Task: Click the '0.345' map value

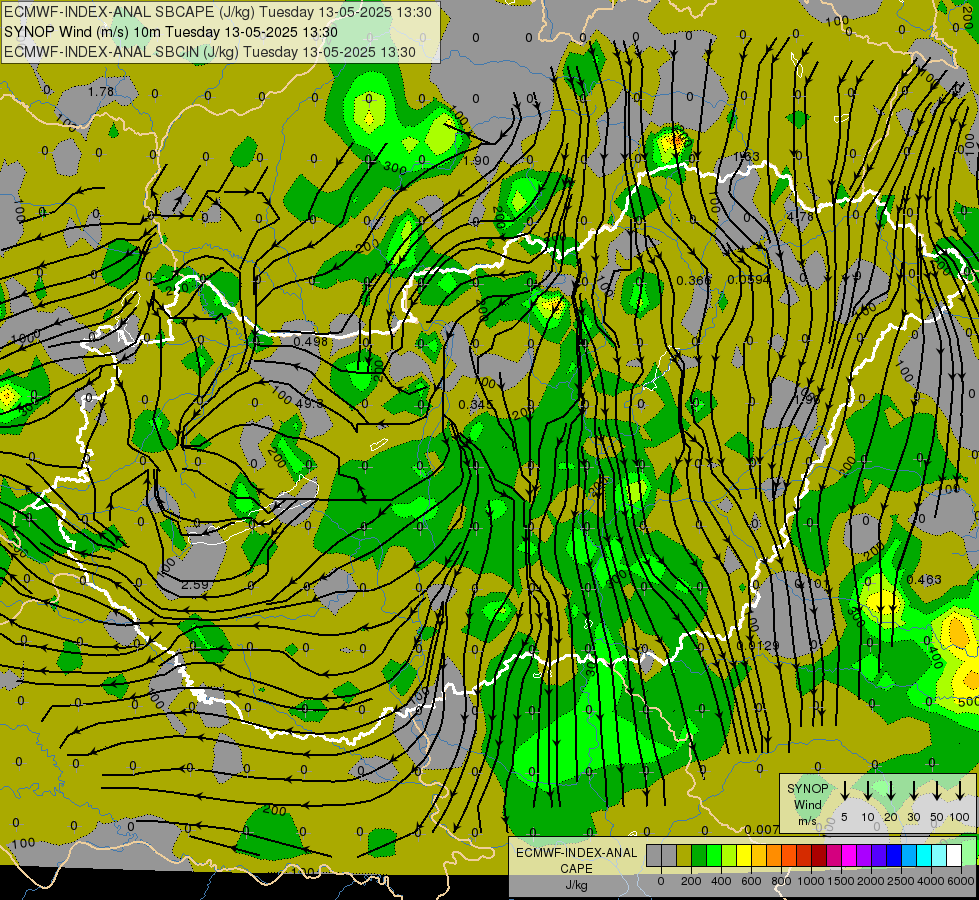Action: (x=476, y=405)
